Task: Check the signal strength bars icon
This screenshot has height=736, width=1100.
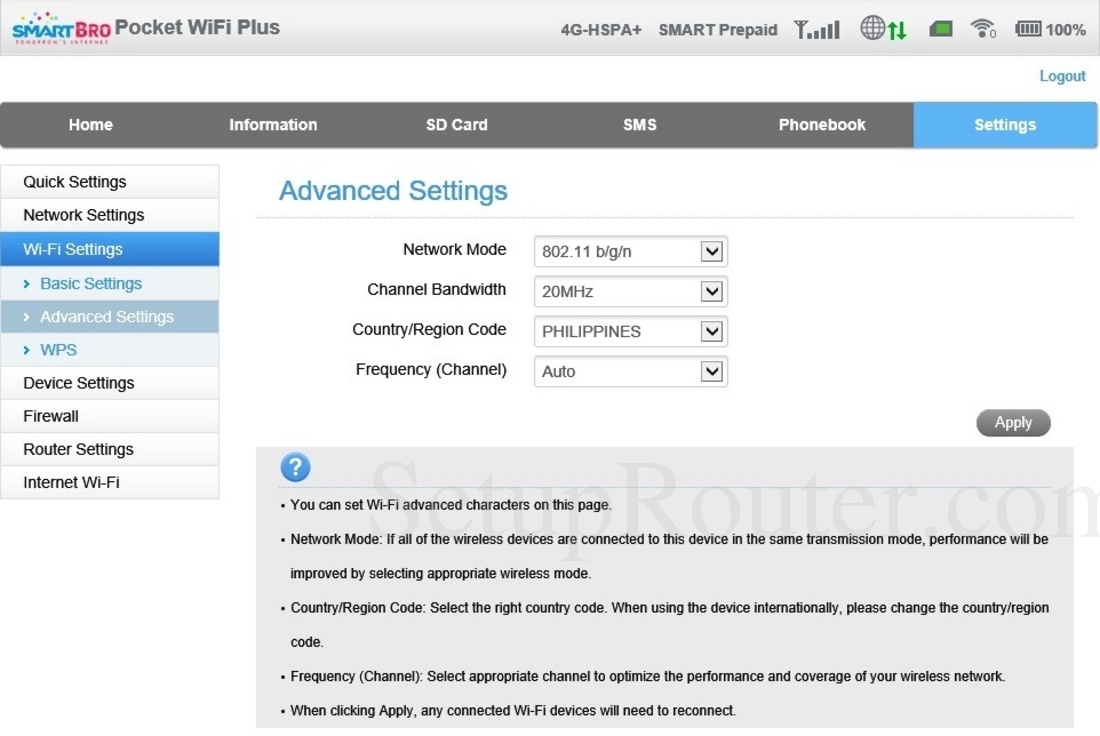Action: coord(817,29)
